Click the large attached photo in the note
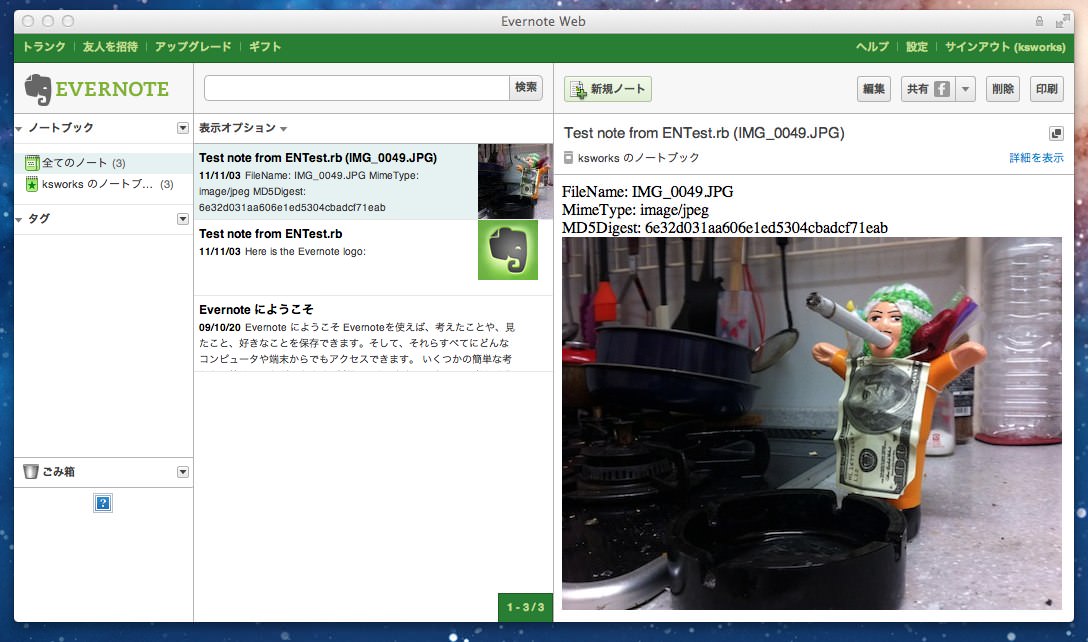This screenshot has height=642, width=1088. [x=812, y=423]
